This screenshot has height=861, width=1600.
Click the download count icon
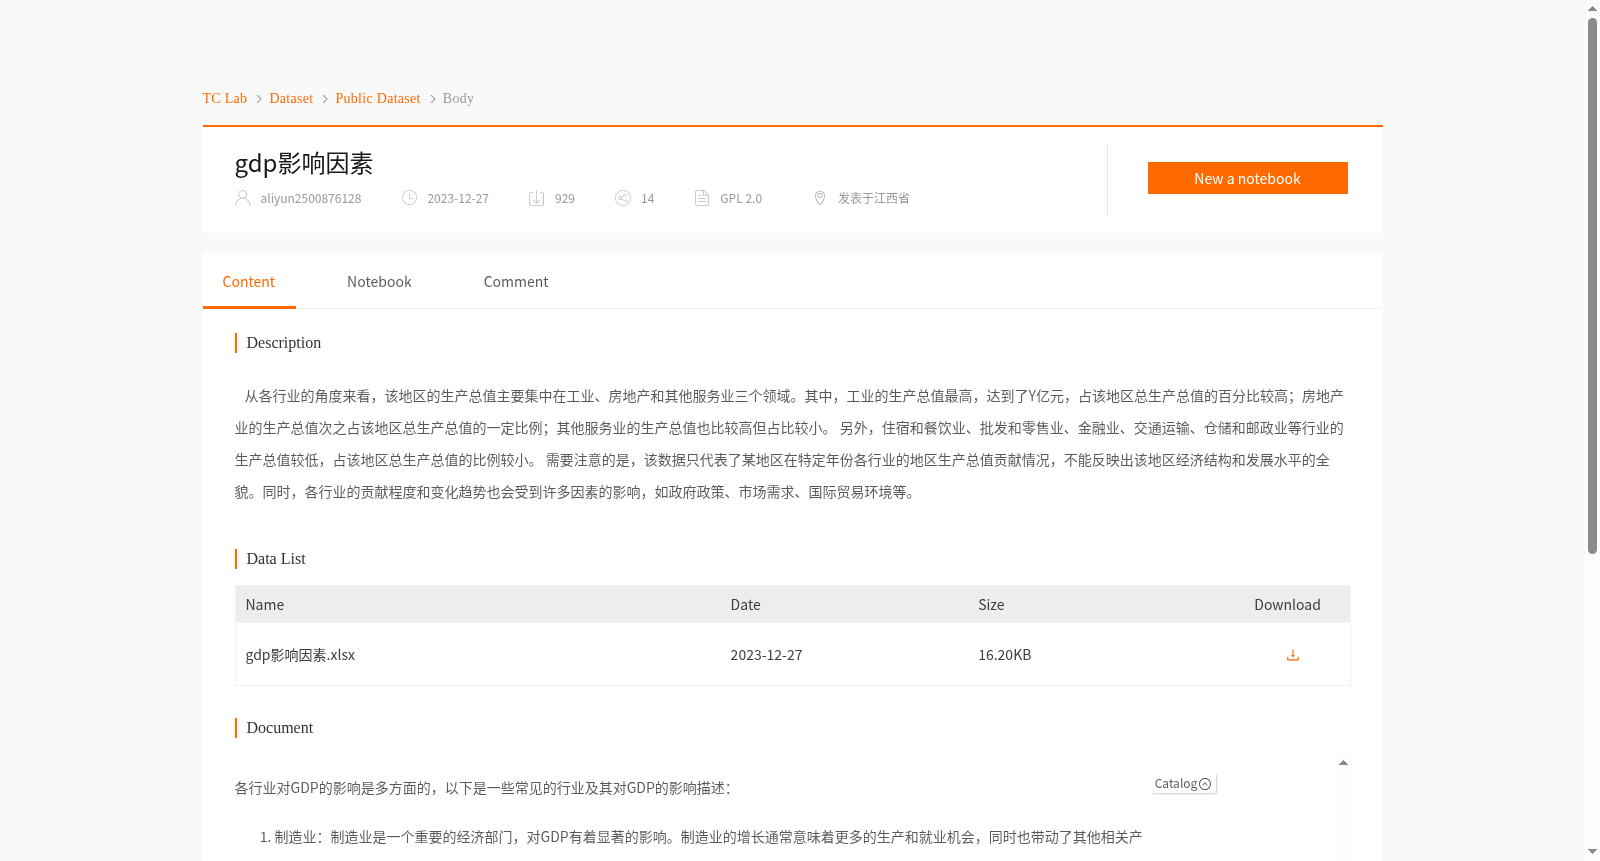pyautogui.click(x=536, y=198)
